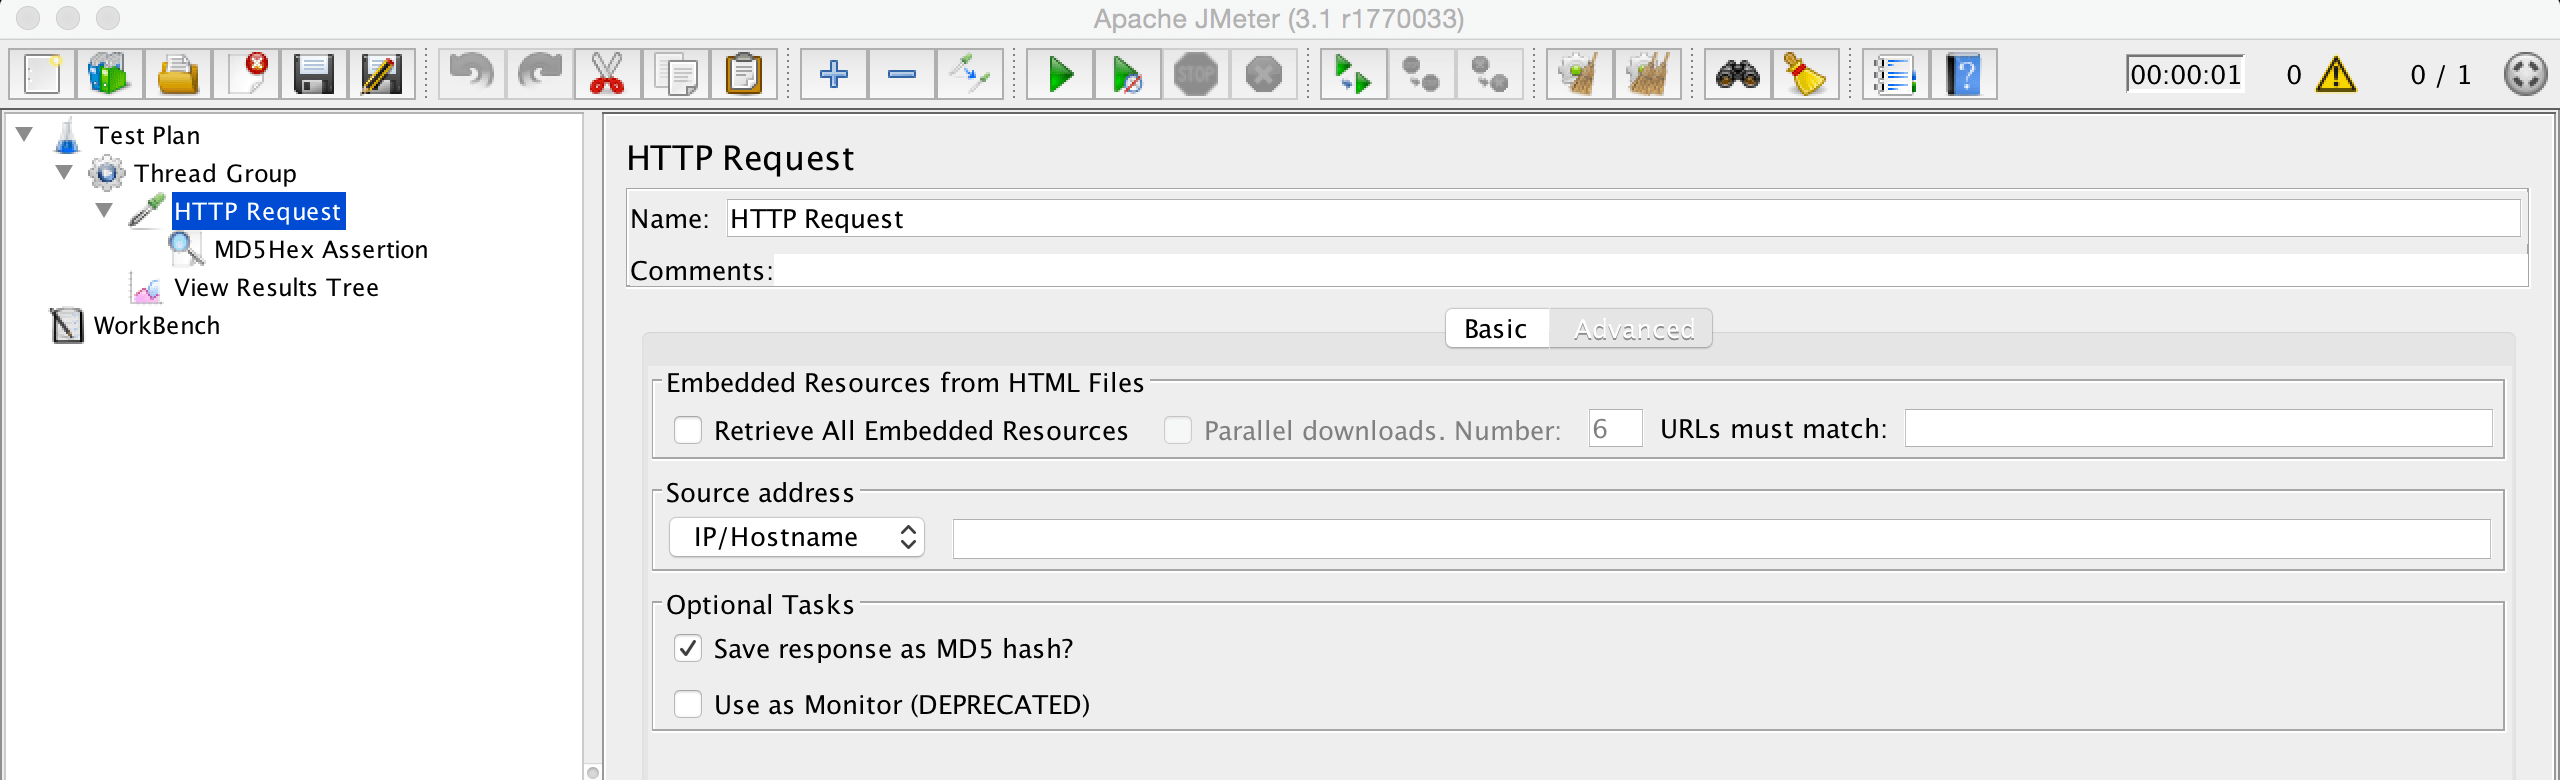Screen dimensions: 2560x780
Task: Click the yellow warning triangle icon
Action: point(2336,75)
